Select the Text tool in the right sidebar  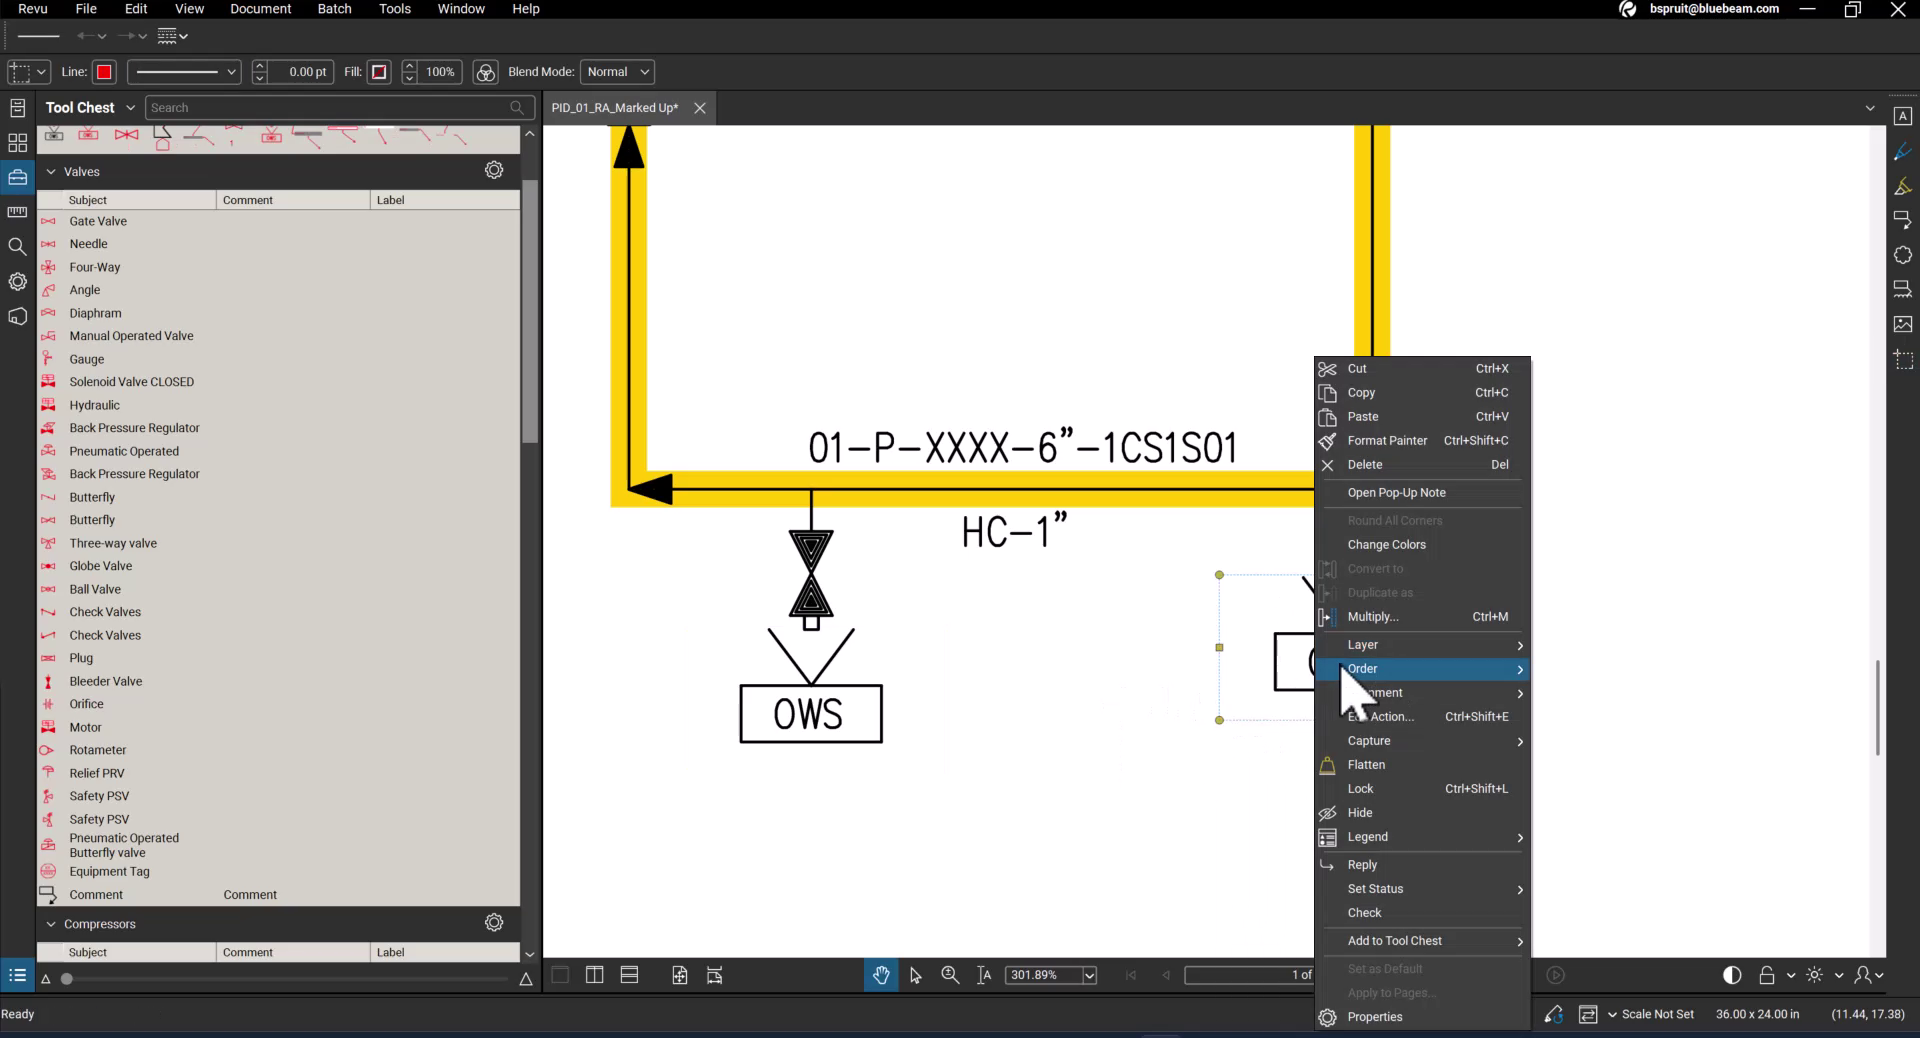coord(1904,116)
